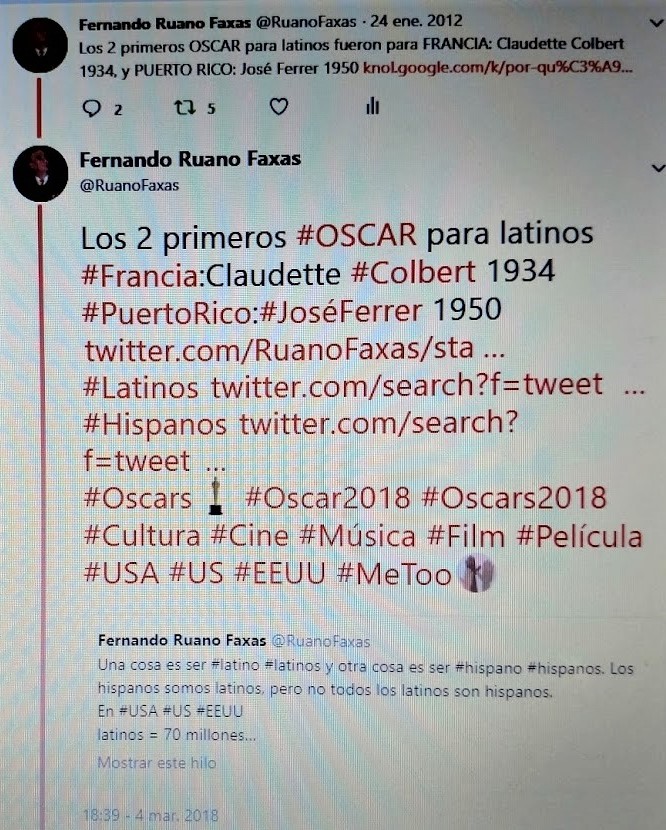The width and height of the screenshot is (666, 830).
Task: Open the profile avatar of the top tweet
Action: pos(40,45)
